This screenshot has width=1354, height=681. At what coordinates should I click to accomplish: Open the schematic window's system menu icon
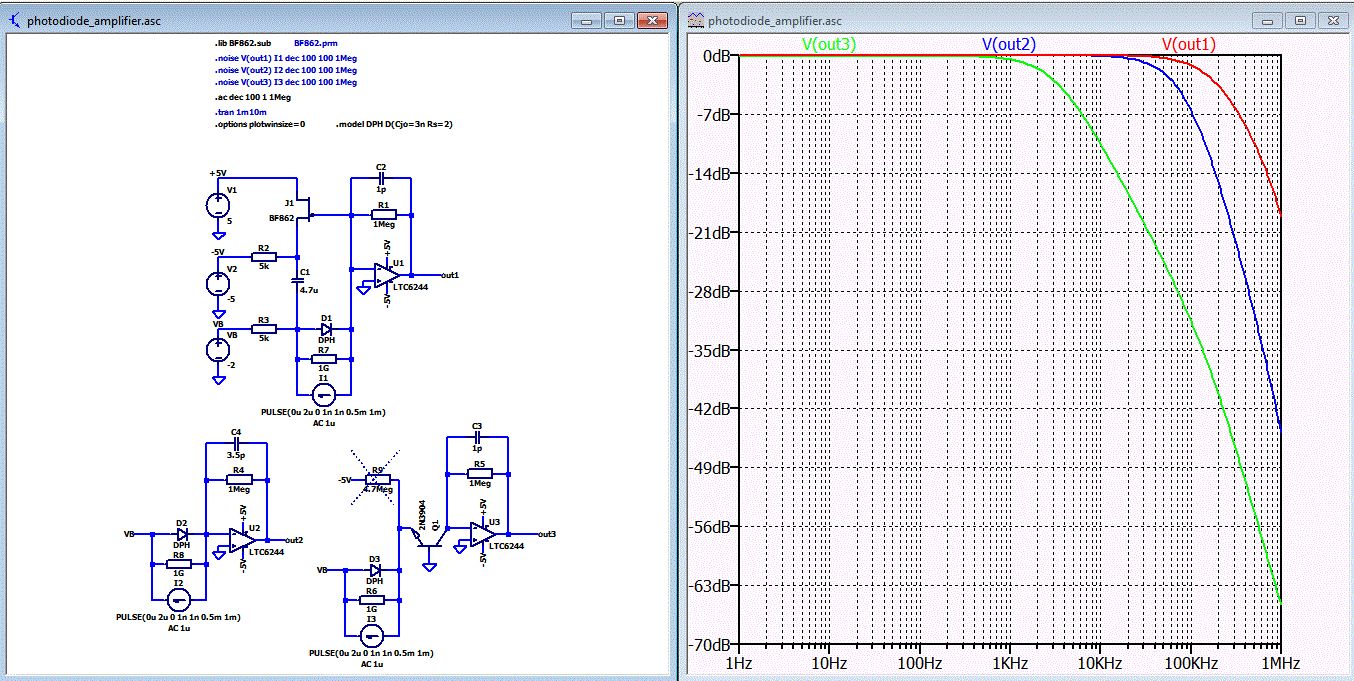[14, 20]
